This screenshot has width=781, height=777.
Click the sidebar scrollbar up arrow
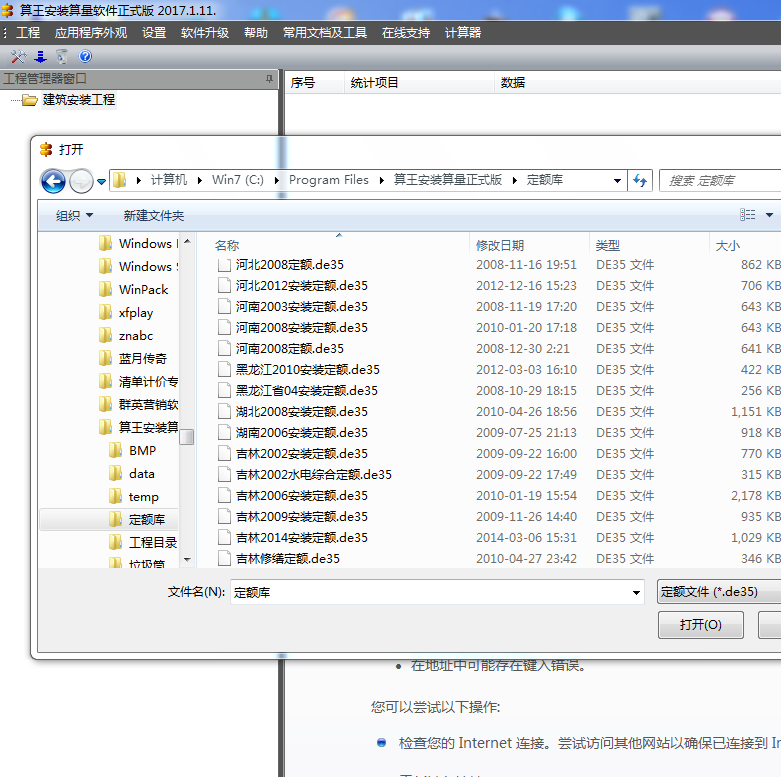187,242
